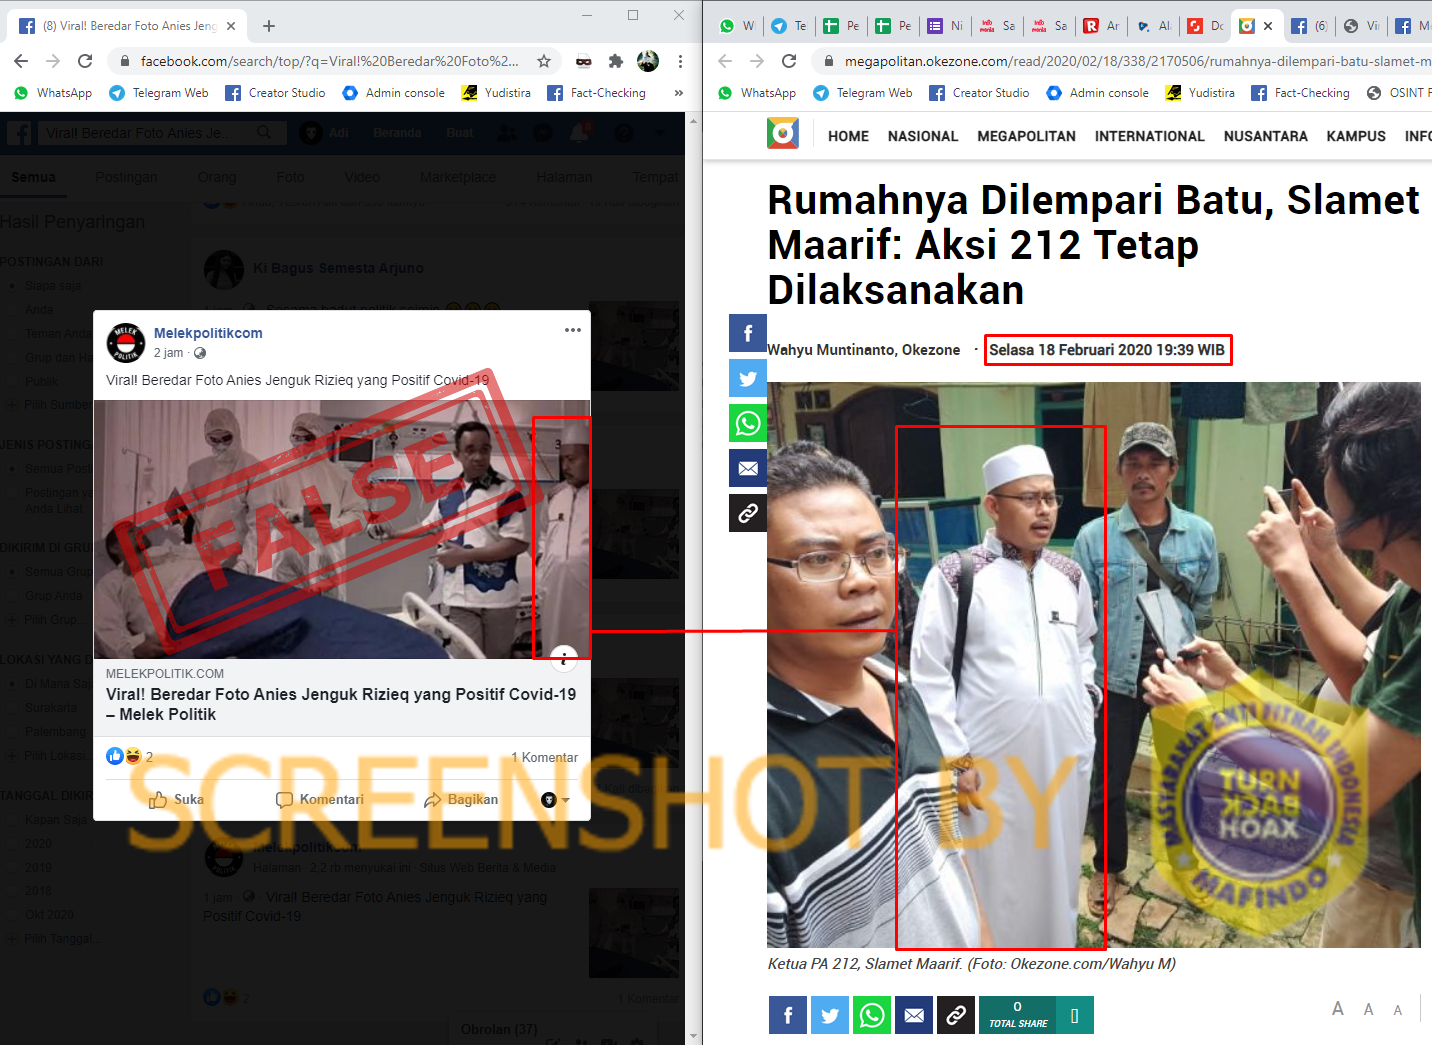Open NUSANTARA in Okezone navigation

(1265, 136)
